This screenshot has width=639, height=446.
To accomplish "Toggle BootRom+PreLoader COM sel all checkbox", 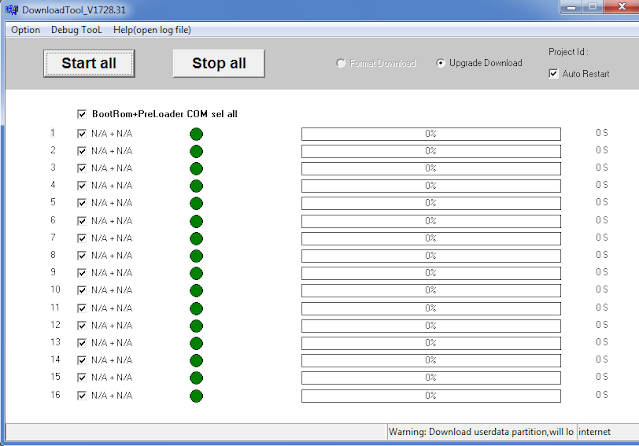I will point(82,114).
